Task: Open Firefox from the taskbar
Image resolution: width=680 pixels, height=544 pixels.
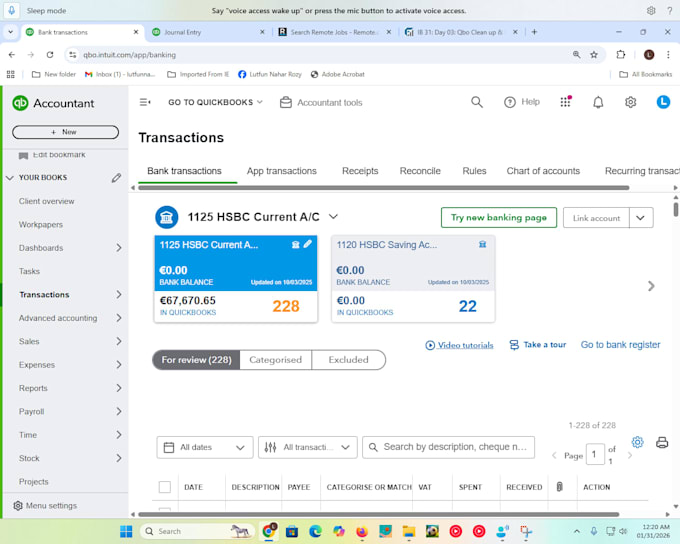Action: pyautogui.click(x=362, y=531)
